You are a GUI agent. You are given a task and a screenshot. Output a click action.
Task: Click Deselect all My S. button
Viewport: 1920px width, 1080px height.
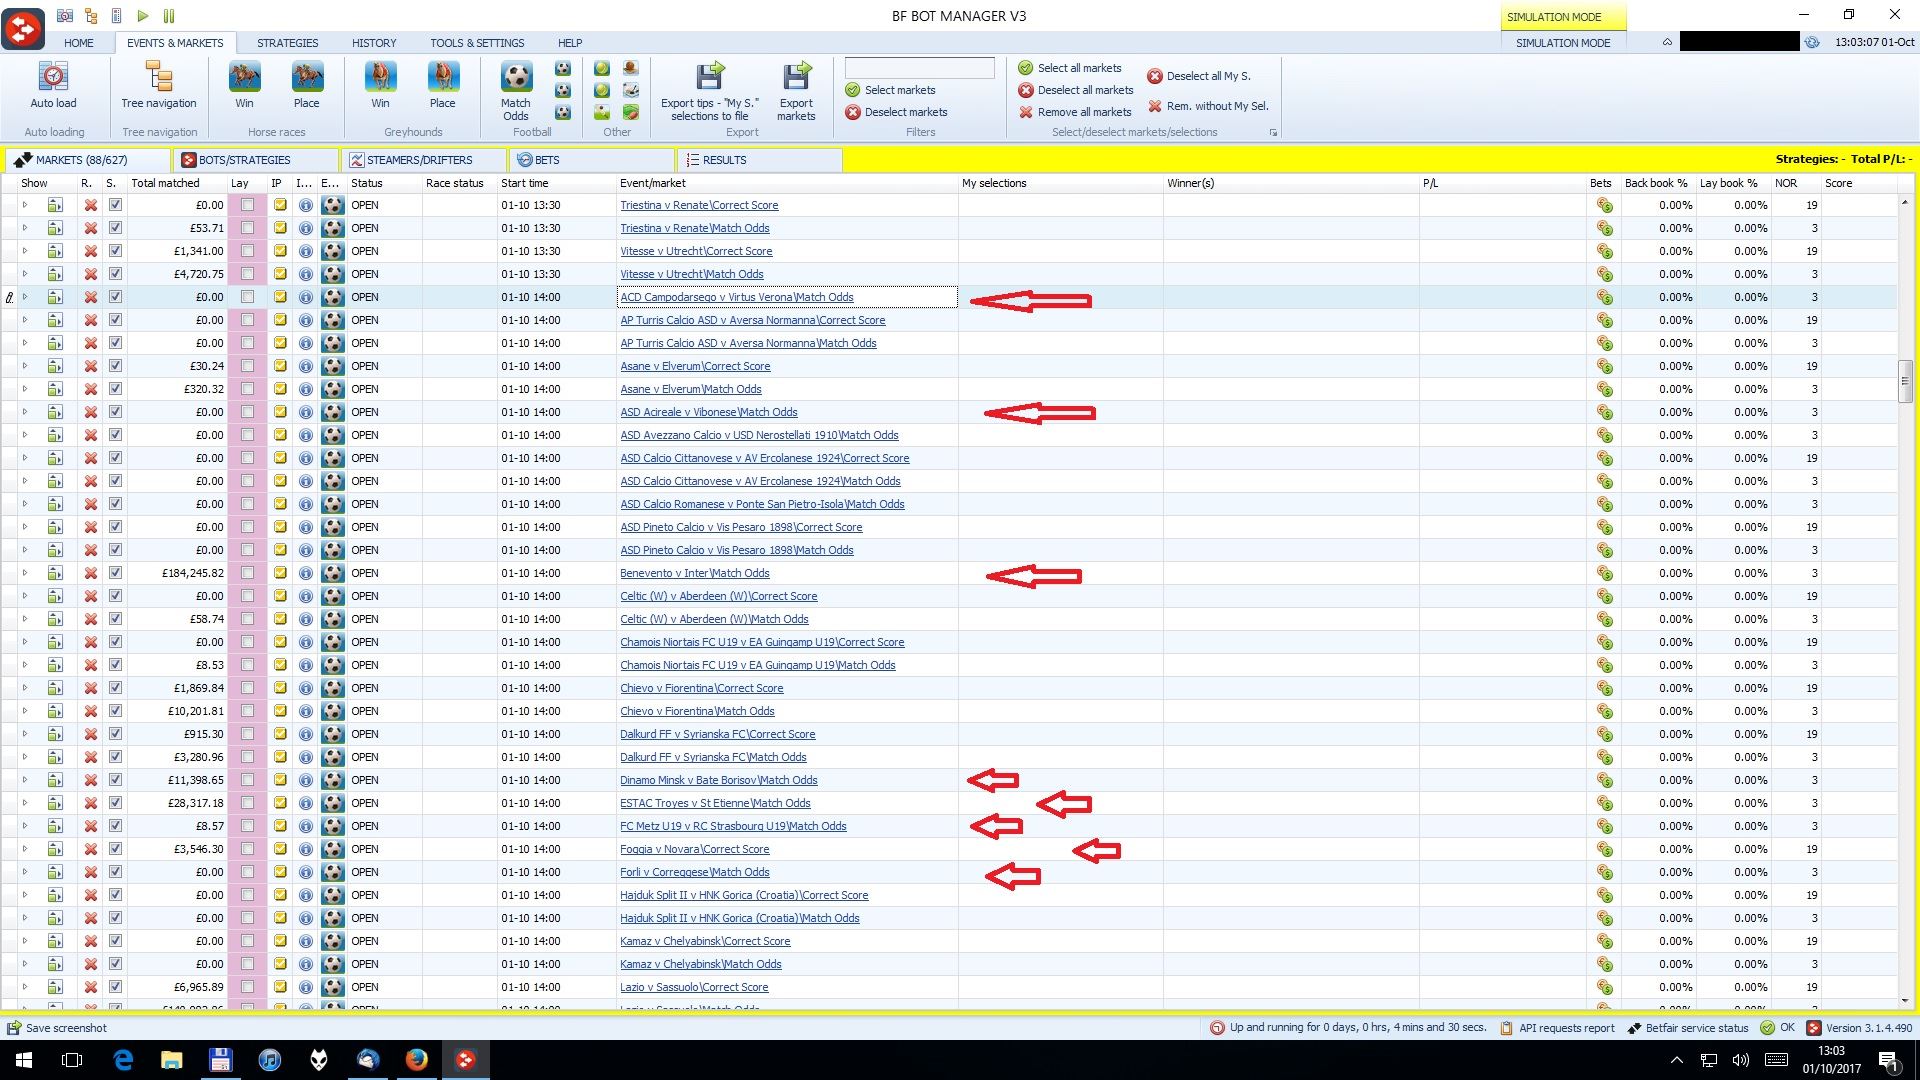click(x=1199, y=76)
